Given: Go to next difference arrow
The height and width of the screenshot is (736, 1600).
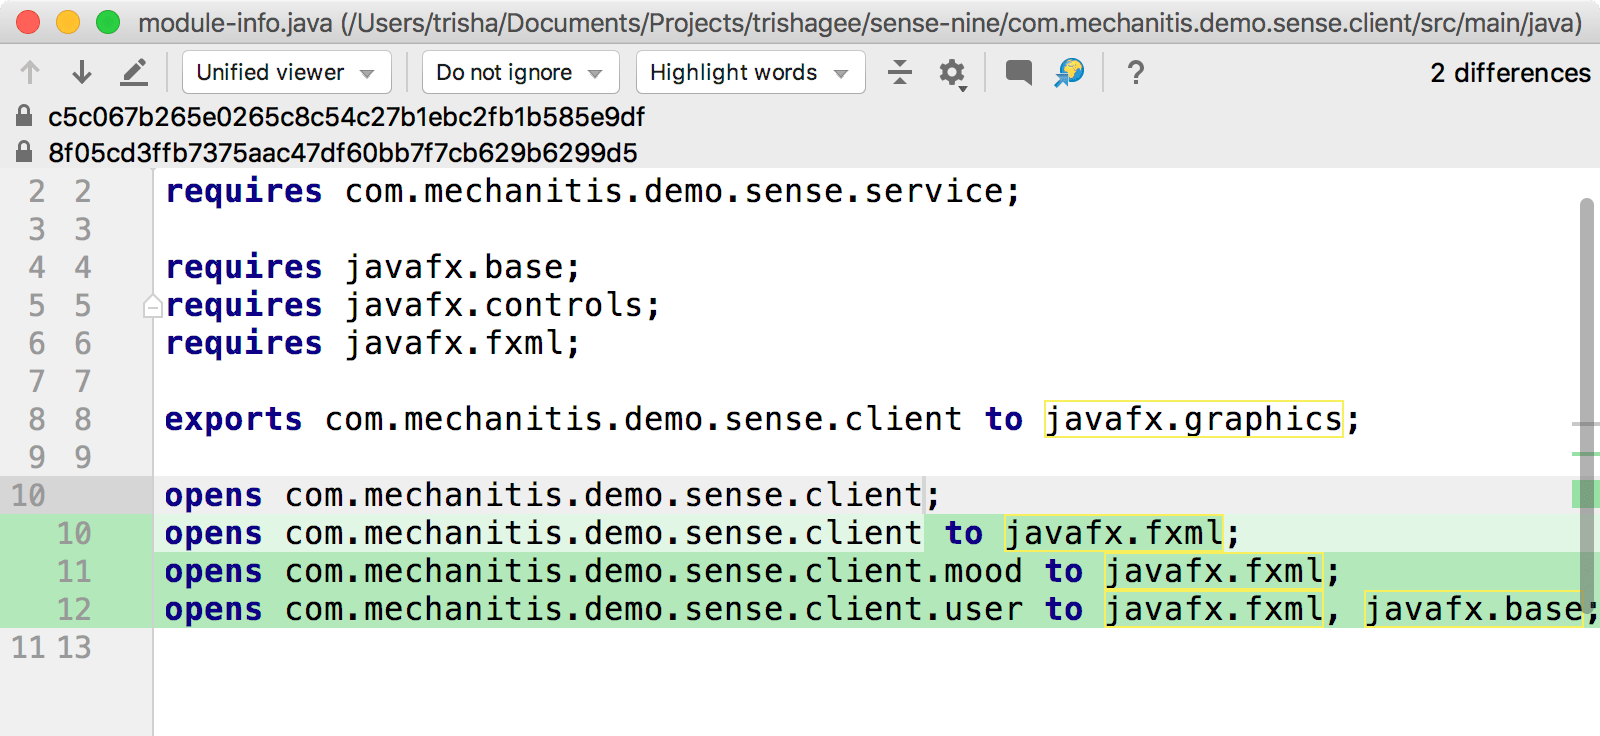Looking at the screenshot, I should click(82, 72).
